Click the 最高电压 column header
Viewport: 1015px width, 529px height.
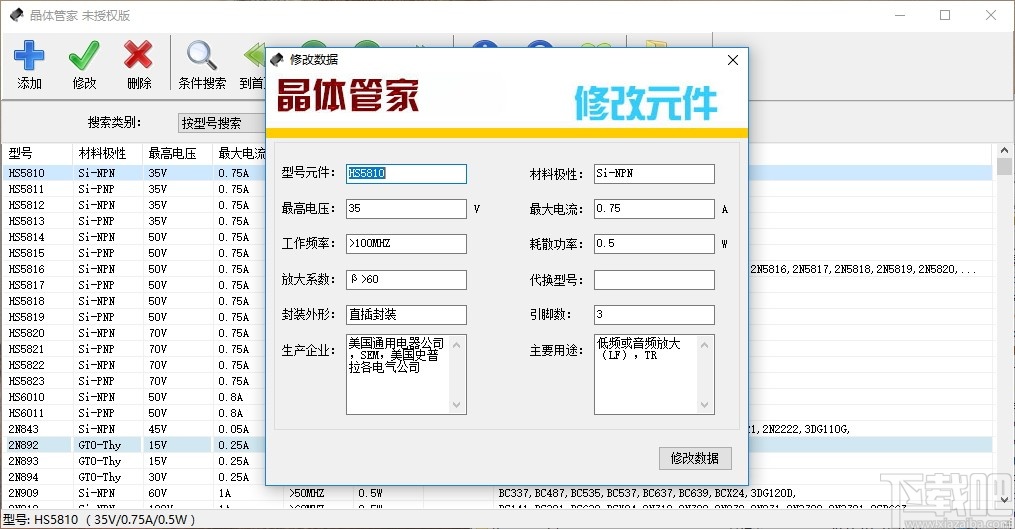coord(177,153)
